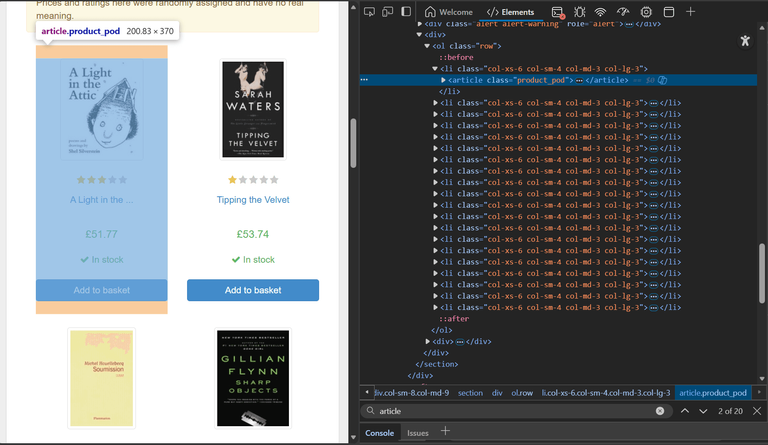This screenshot has width=768, height=445.
Task: Click the plus icon next to Issues tab
Action: 445,431
